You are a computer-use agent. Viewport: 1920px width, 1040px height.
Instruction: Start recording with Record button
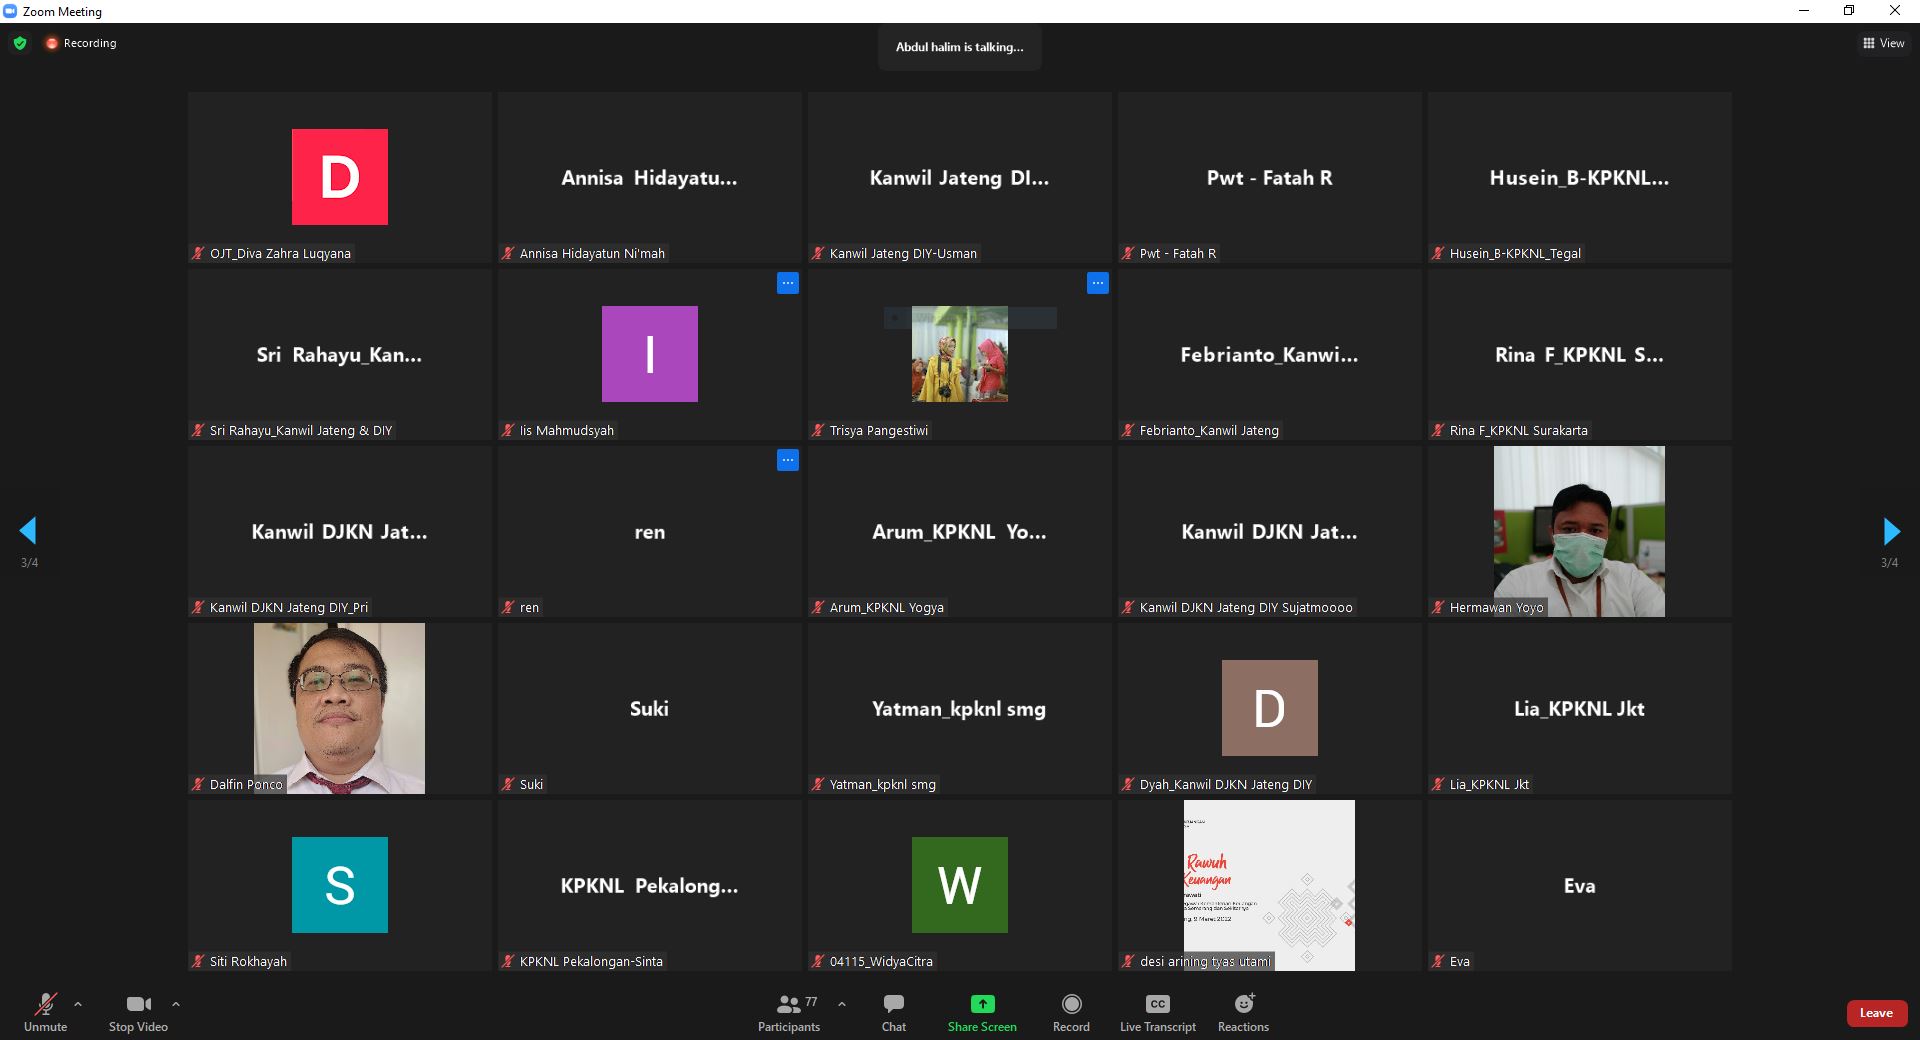pos(1071,1012)
